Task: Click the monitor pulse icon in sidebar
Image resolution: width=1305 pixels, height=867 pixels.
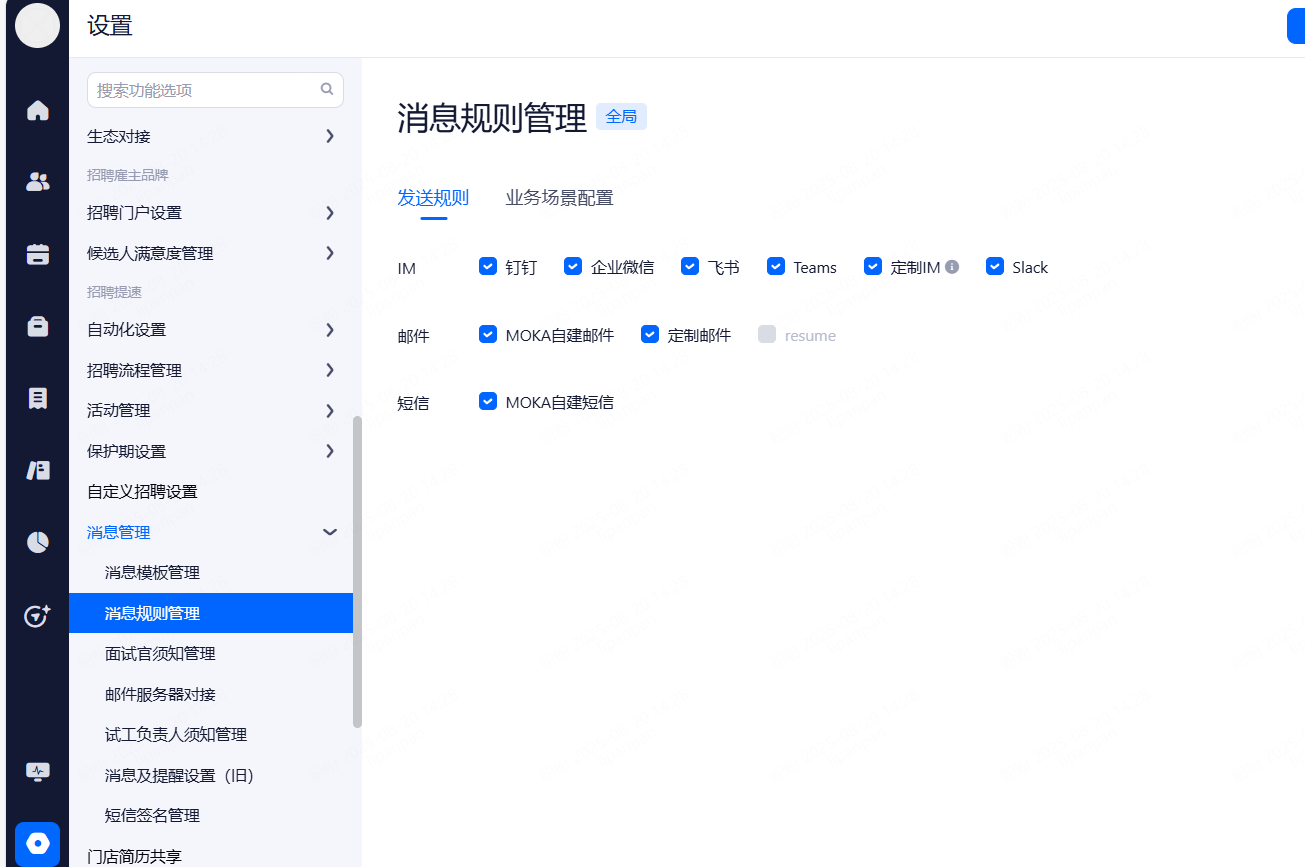Action: [x=37, y=772]
